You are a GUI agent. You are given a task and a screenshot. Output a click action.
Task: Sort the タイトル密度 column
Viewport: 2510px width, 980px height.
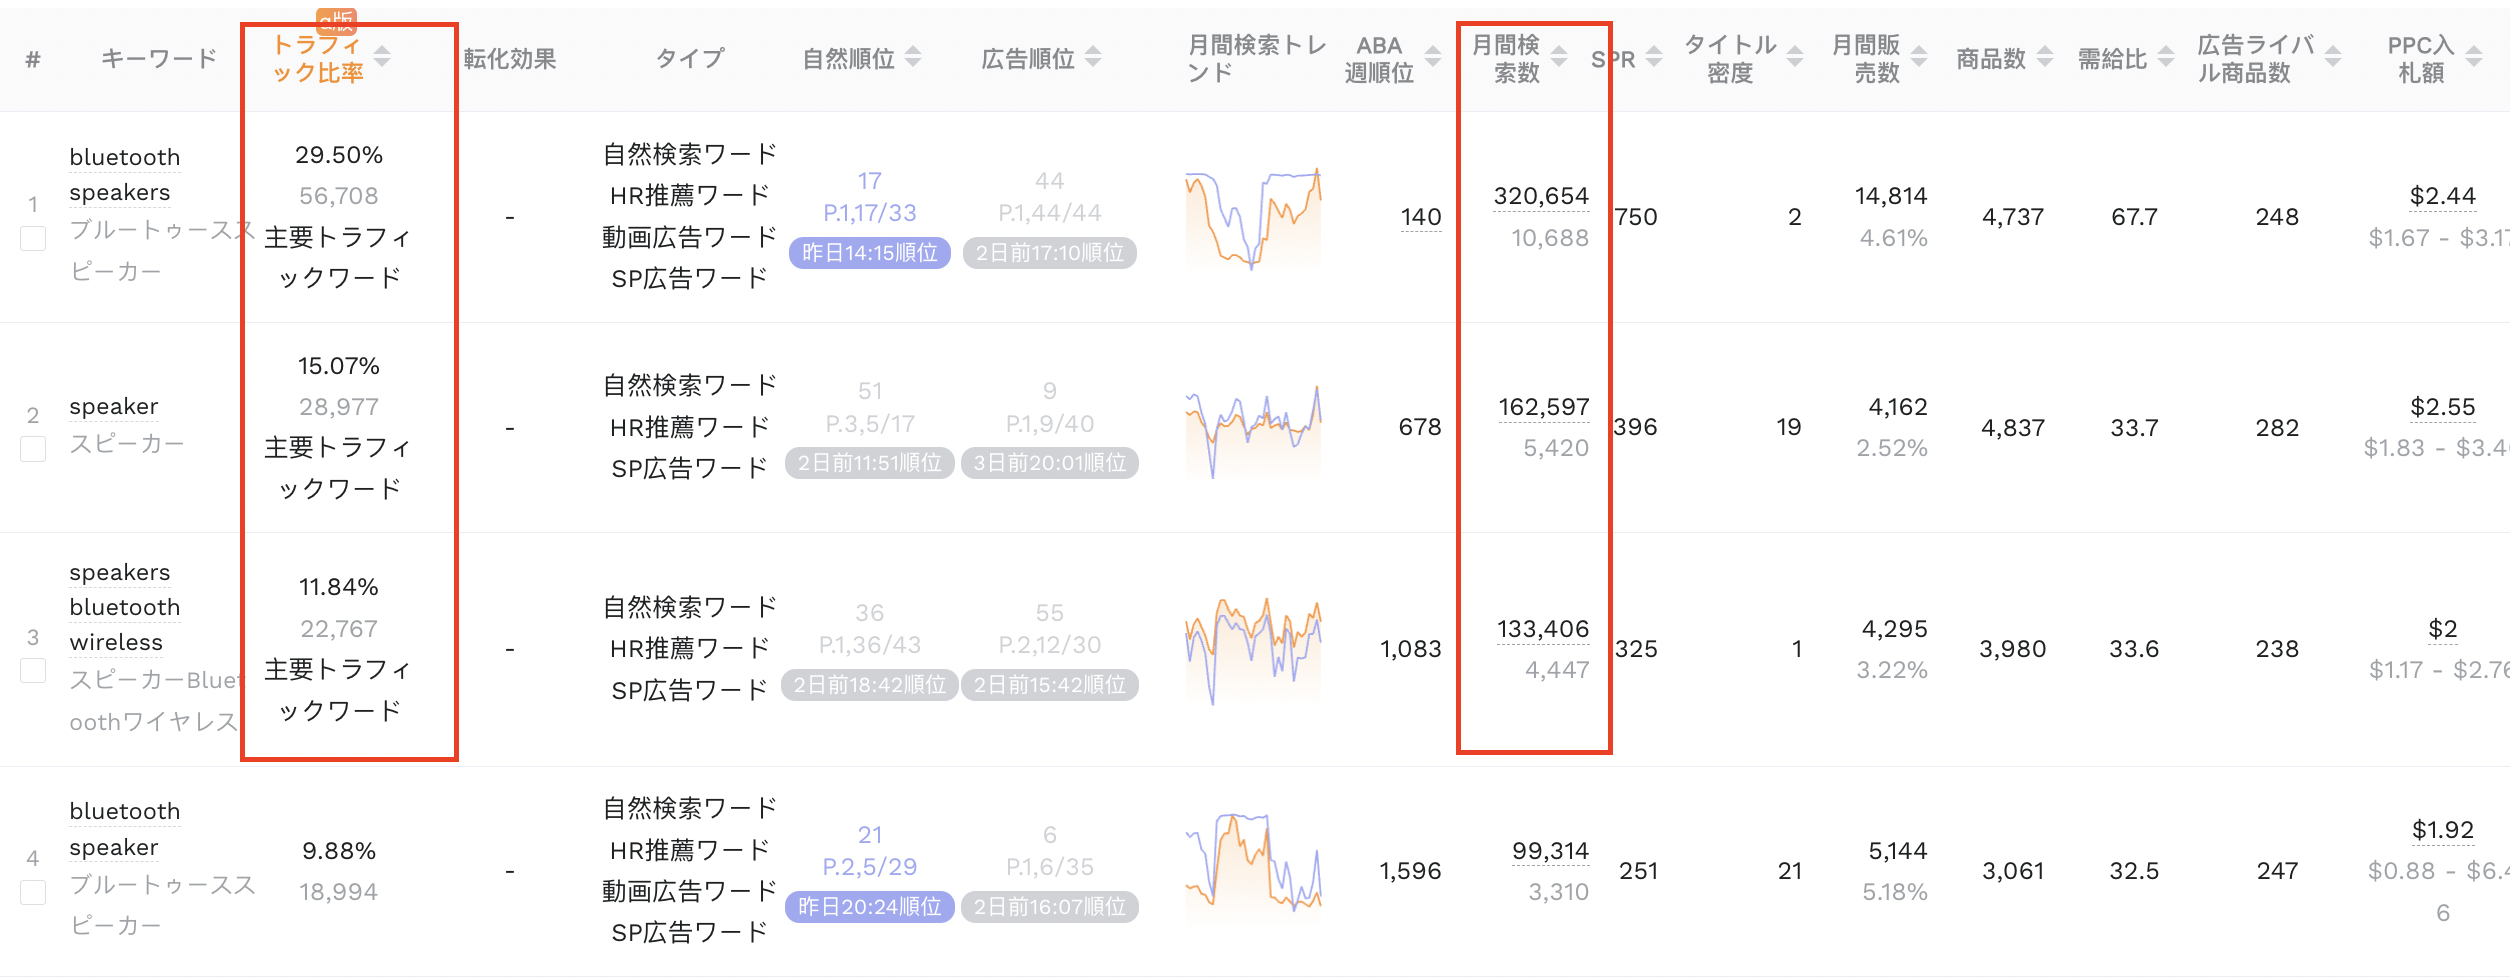click(x=1795, y=58)
